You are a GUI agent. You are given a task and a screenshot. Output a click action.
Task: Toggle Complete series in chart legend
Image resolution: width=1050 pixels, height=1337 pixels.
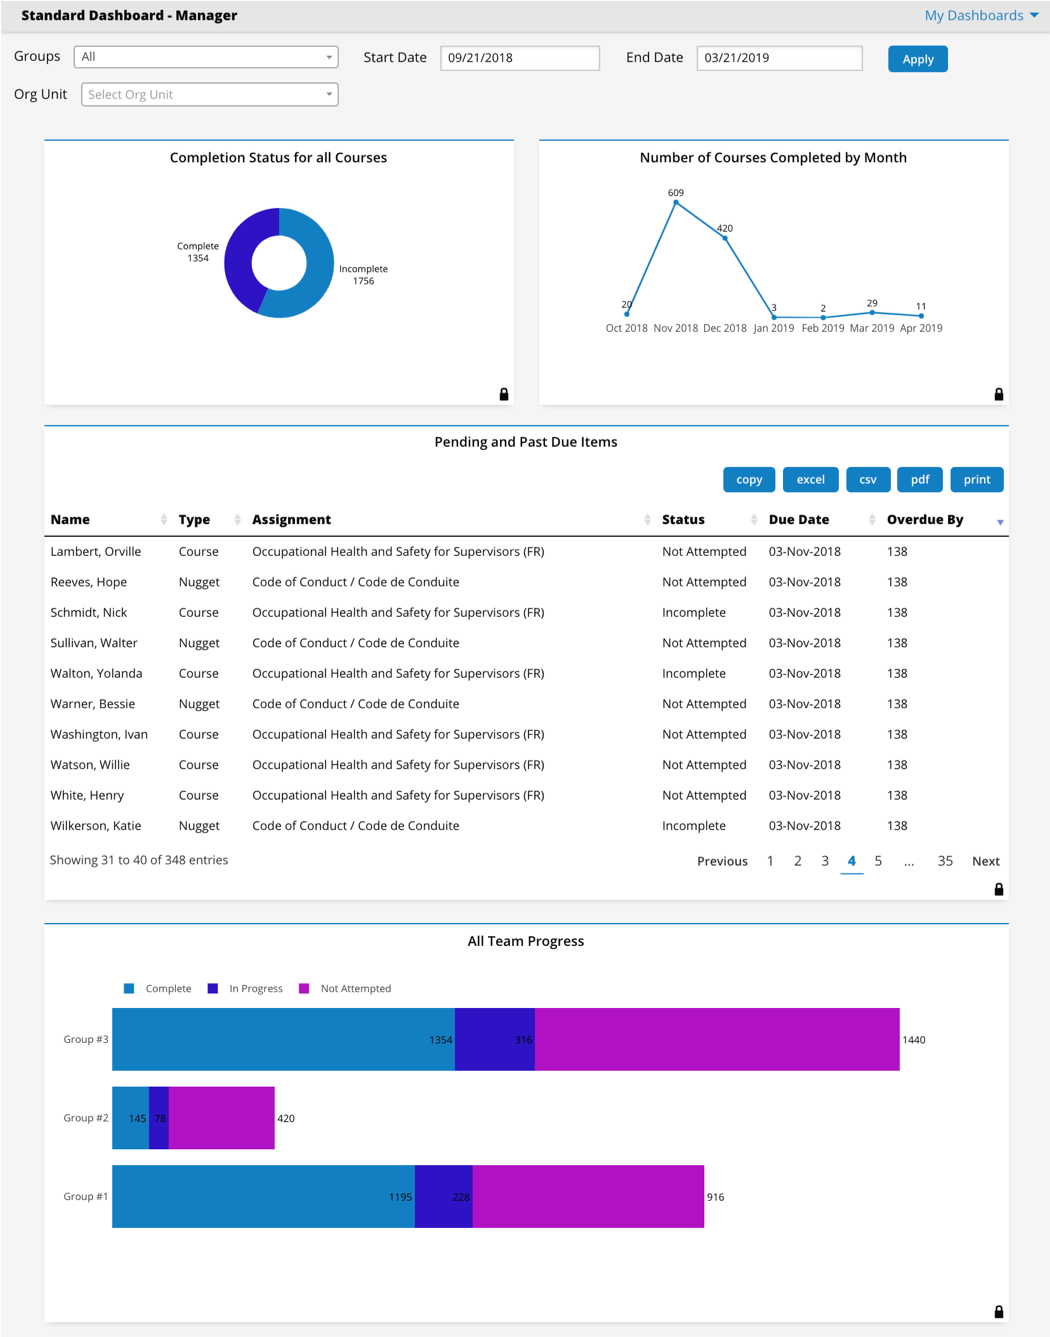[157, 989]
